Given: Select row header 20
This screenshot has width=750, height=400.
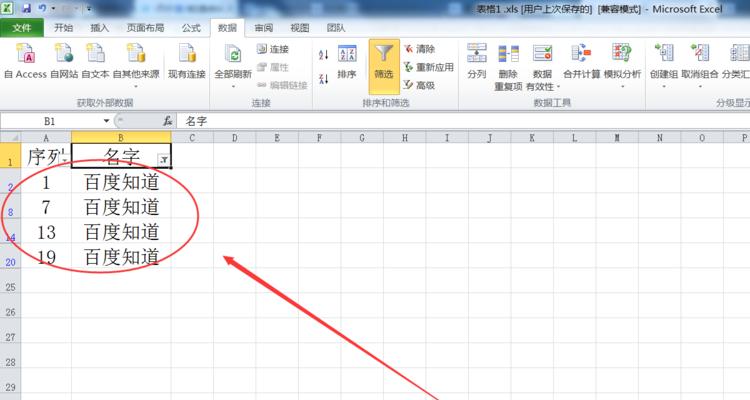Looking at the screenshot, I should (10, 257).
